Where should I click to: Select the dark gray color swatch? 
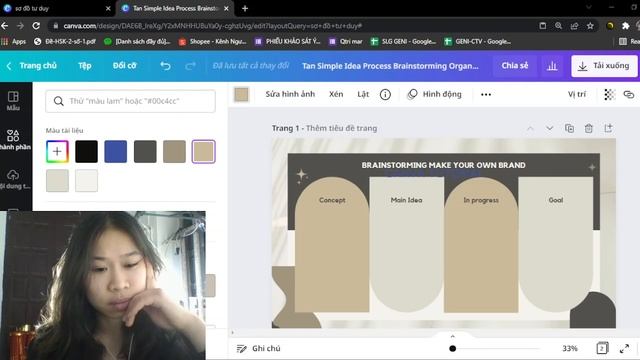tap(145, 151)
